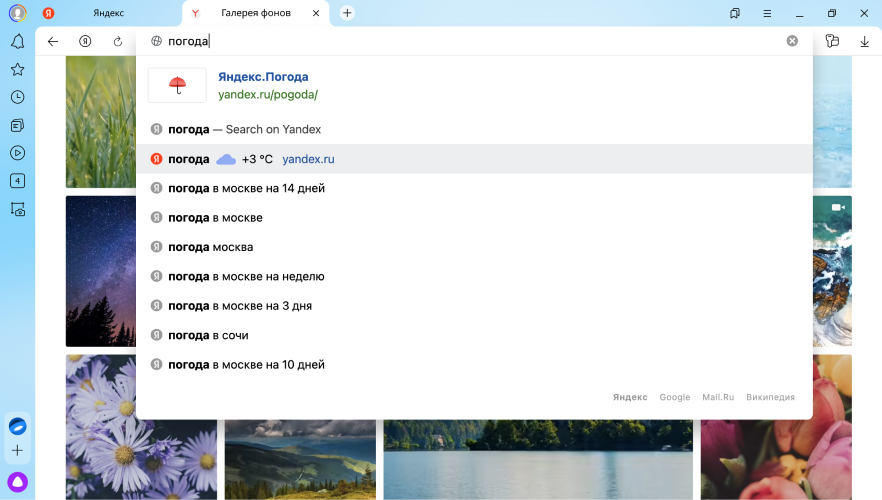
Task: Open the bookmarks panel icon in title bar
Action: [735, 13]
